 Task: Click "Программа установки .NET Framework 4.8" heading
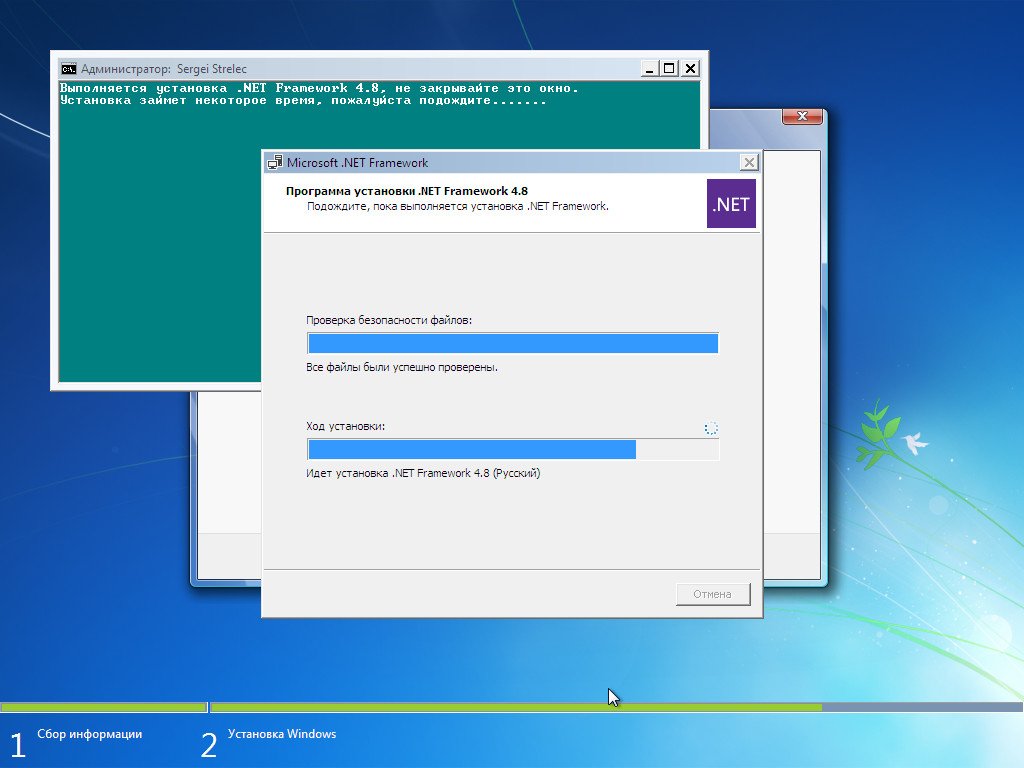click(x=407, y=191)
